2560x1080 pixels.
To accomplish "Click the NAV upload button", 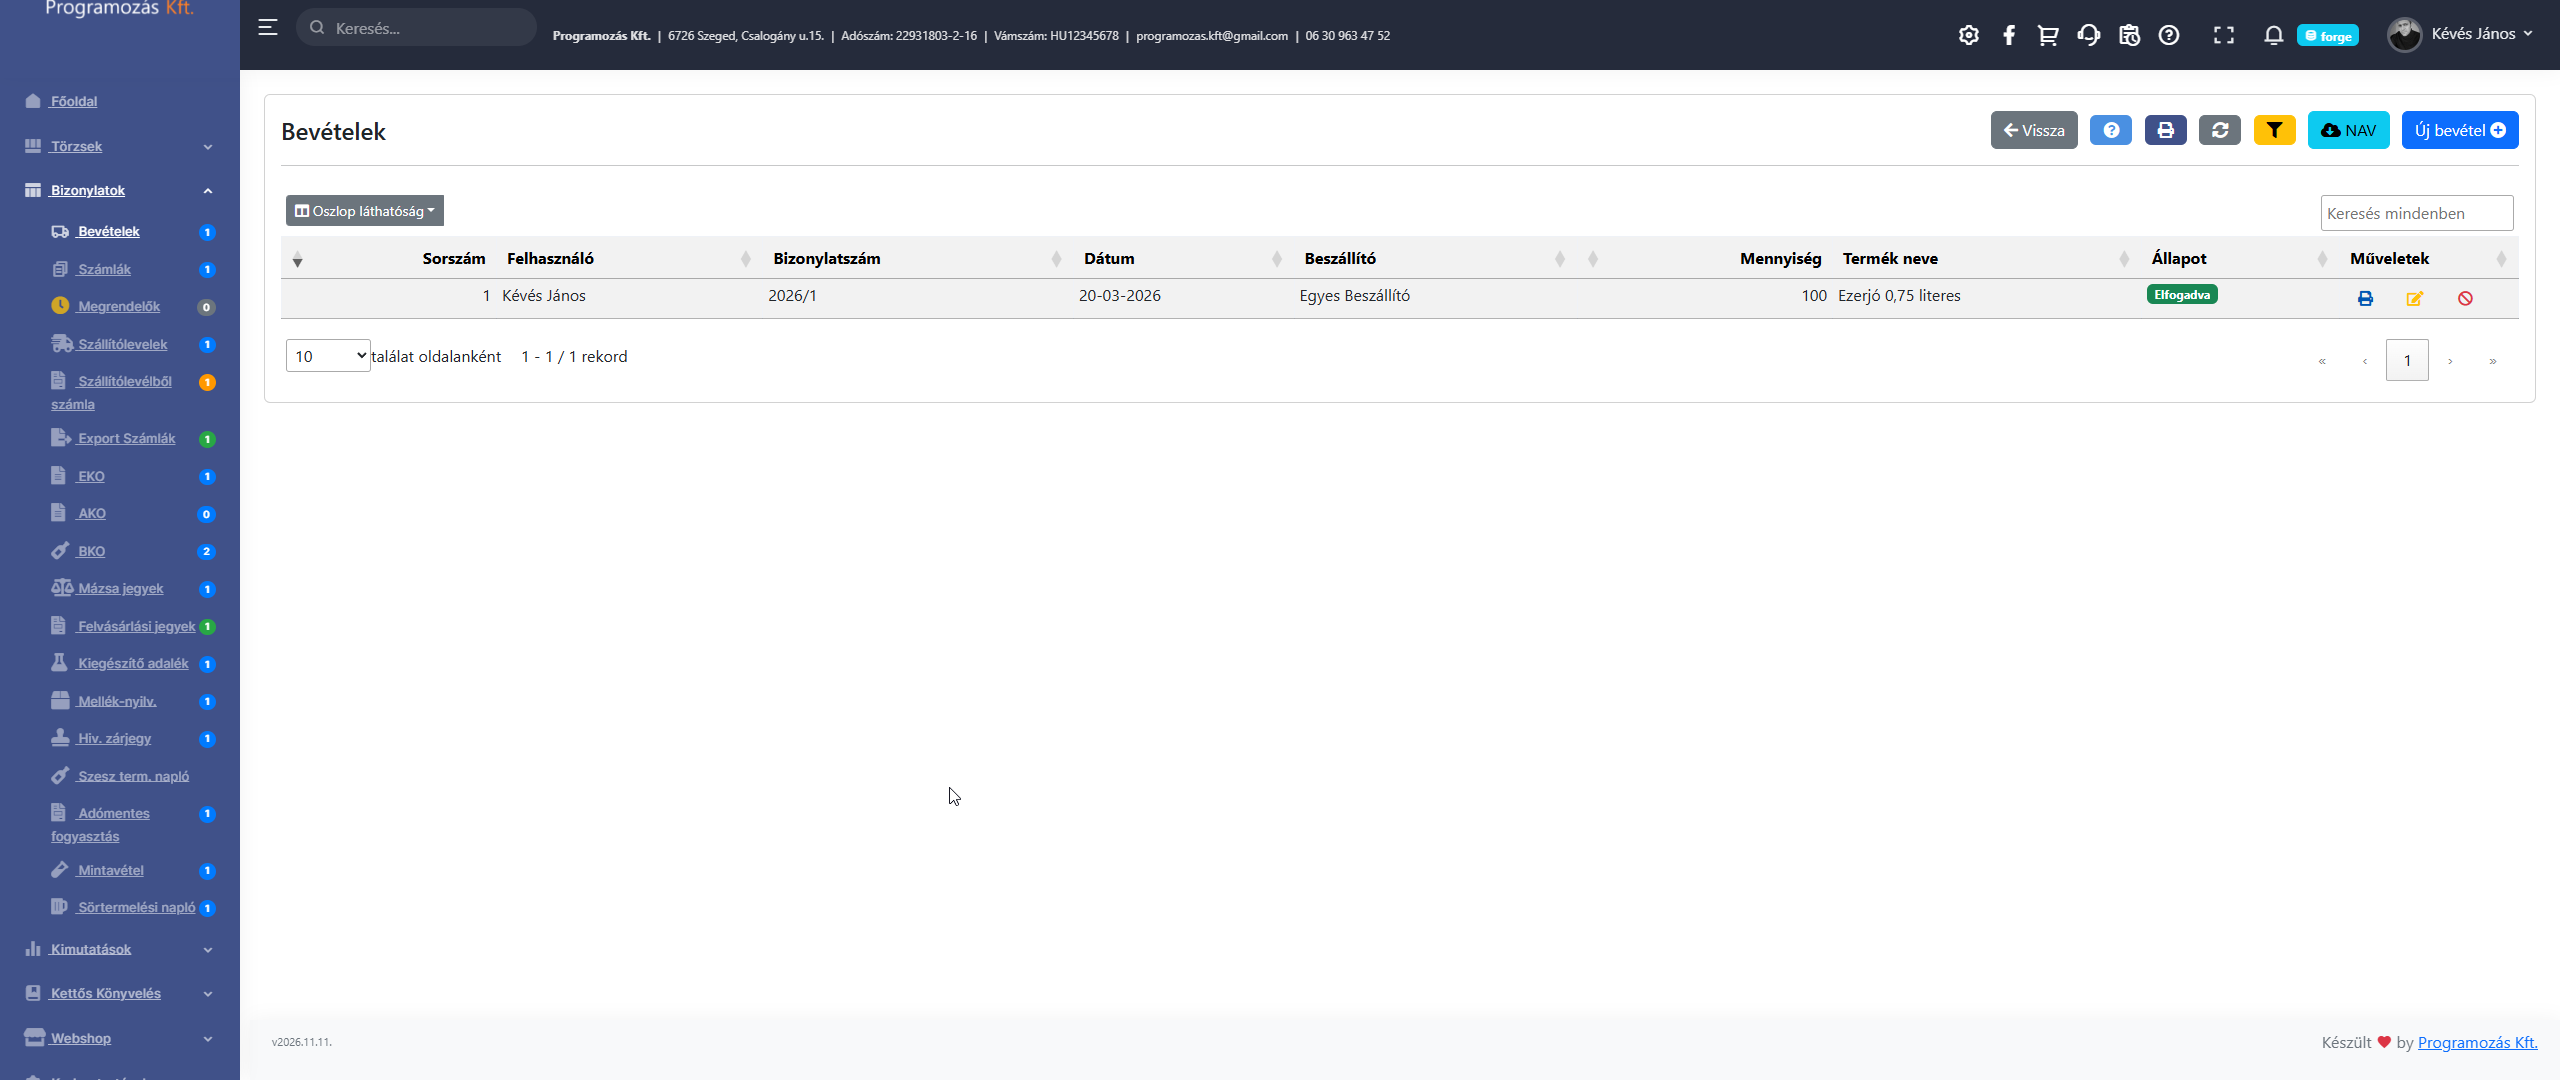I will tap(2348, 130).
